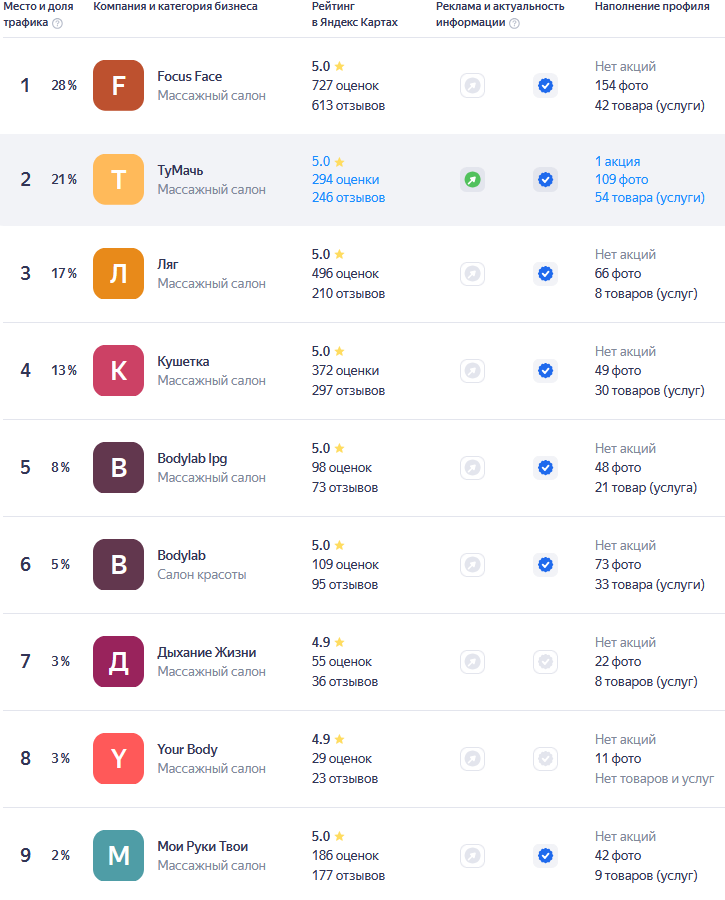Click the teal 'M' Мои Руки Твои logo

click(x=118, y=856)
